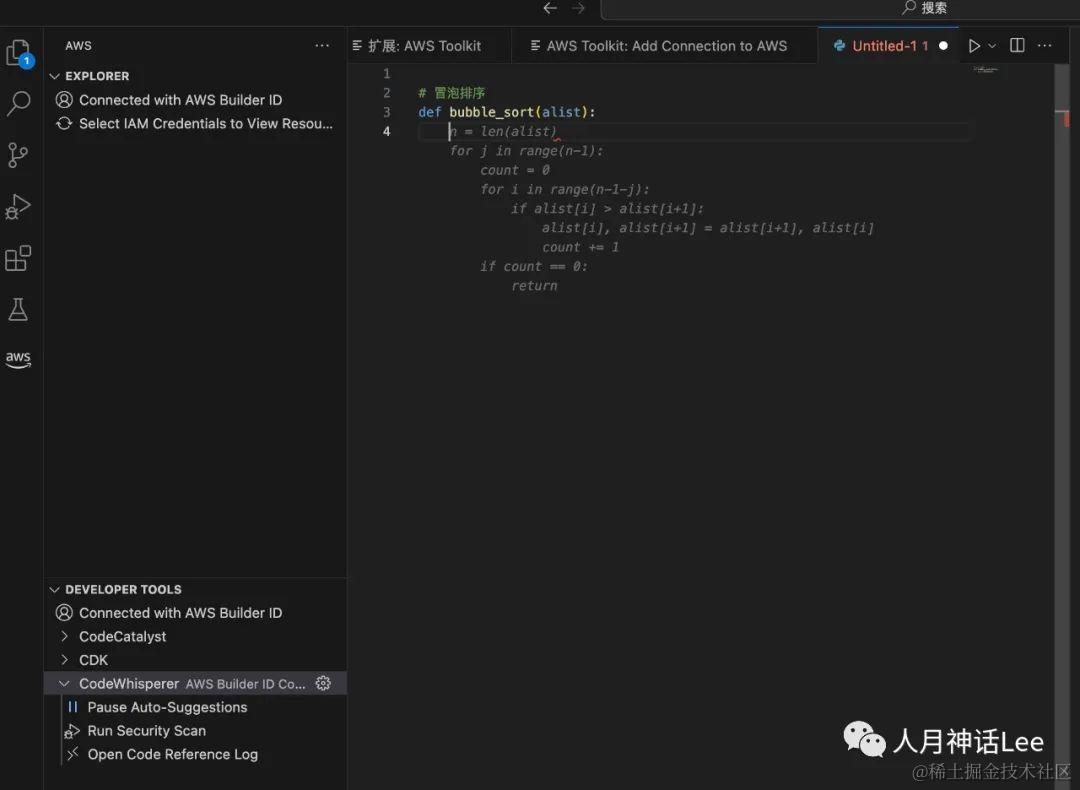Click line number 1 in gutter
Viewport: 1080px width, 790px height.
386,73
